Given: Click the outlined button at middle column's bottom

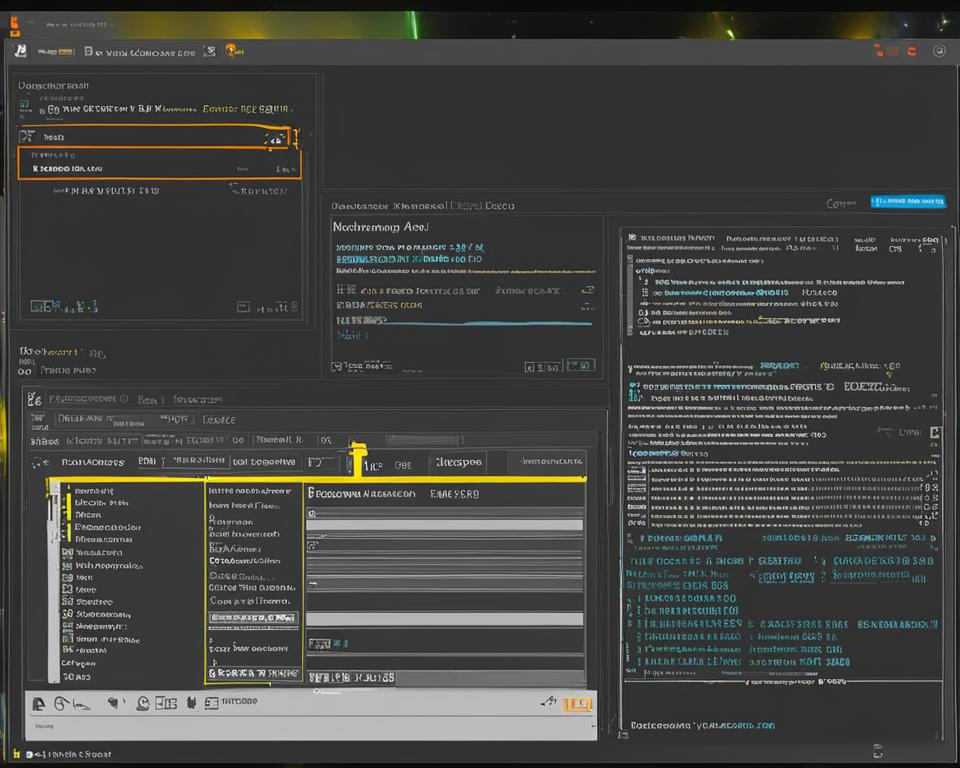Looking at the screenshot, I should (253, 674).
